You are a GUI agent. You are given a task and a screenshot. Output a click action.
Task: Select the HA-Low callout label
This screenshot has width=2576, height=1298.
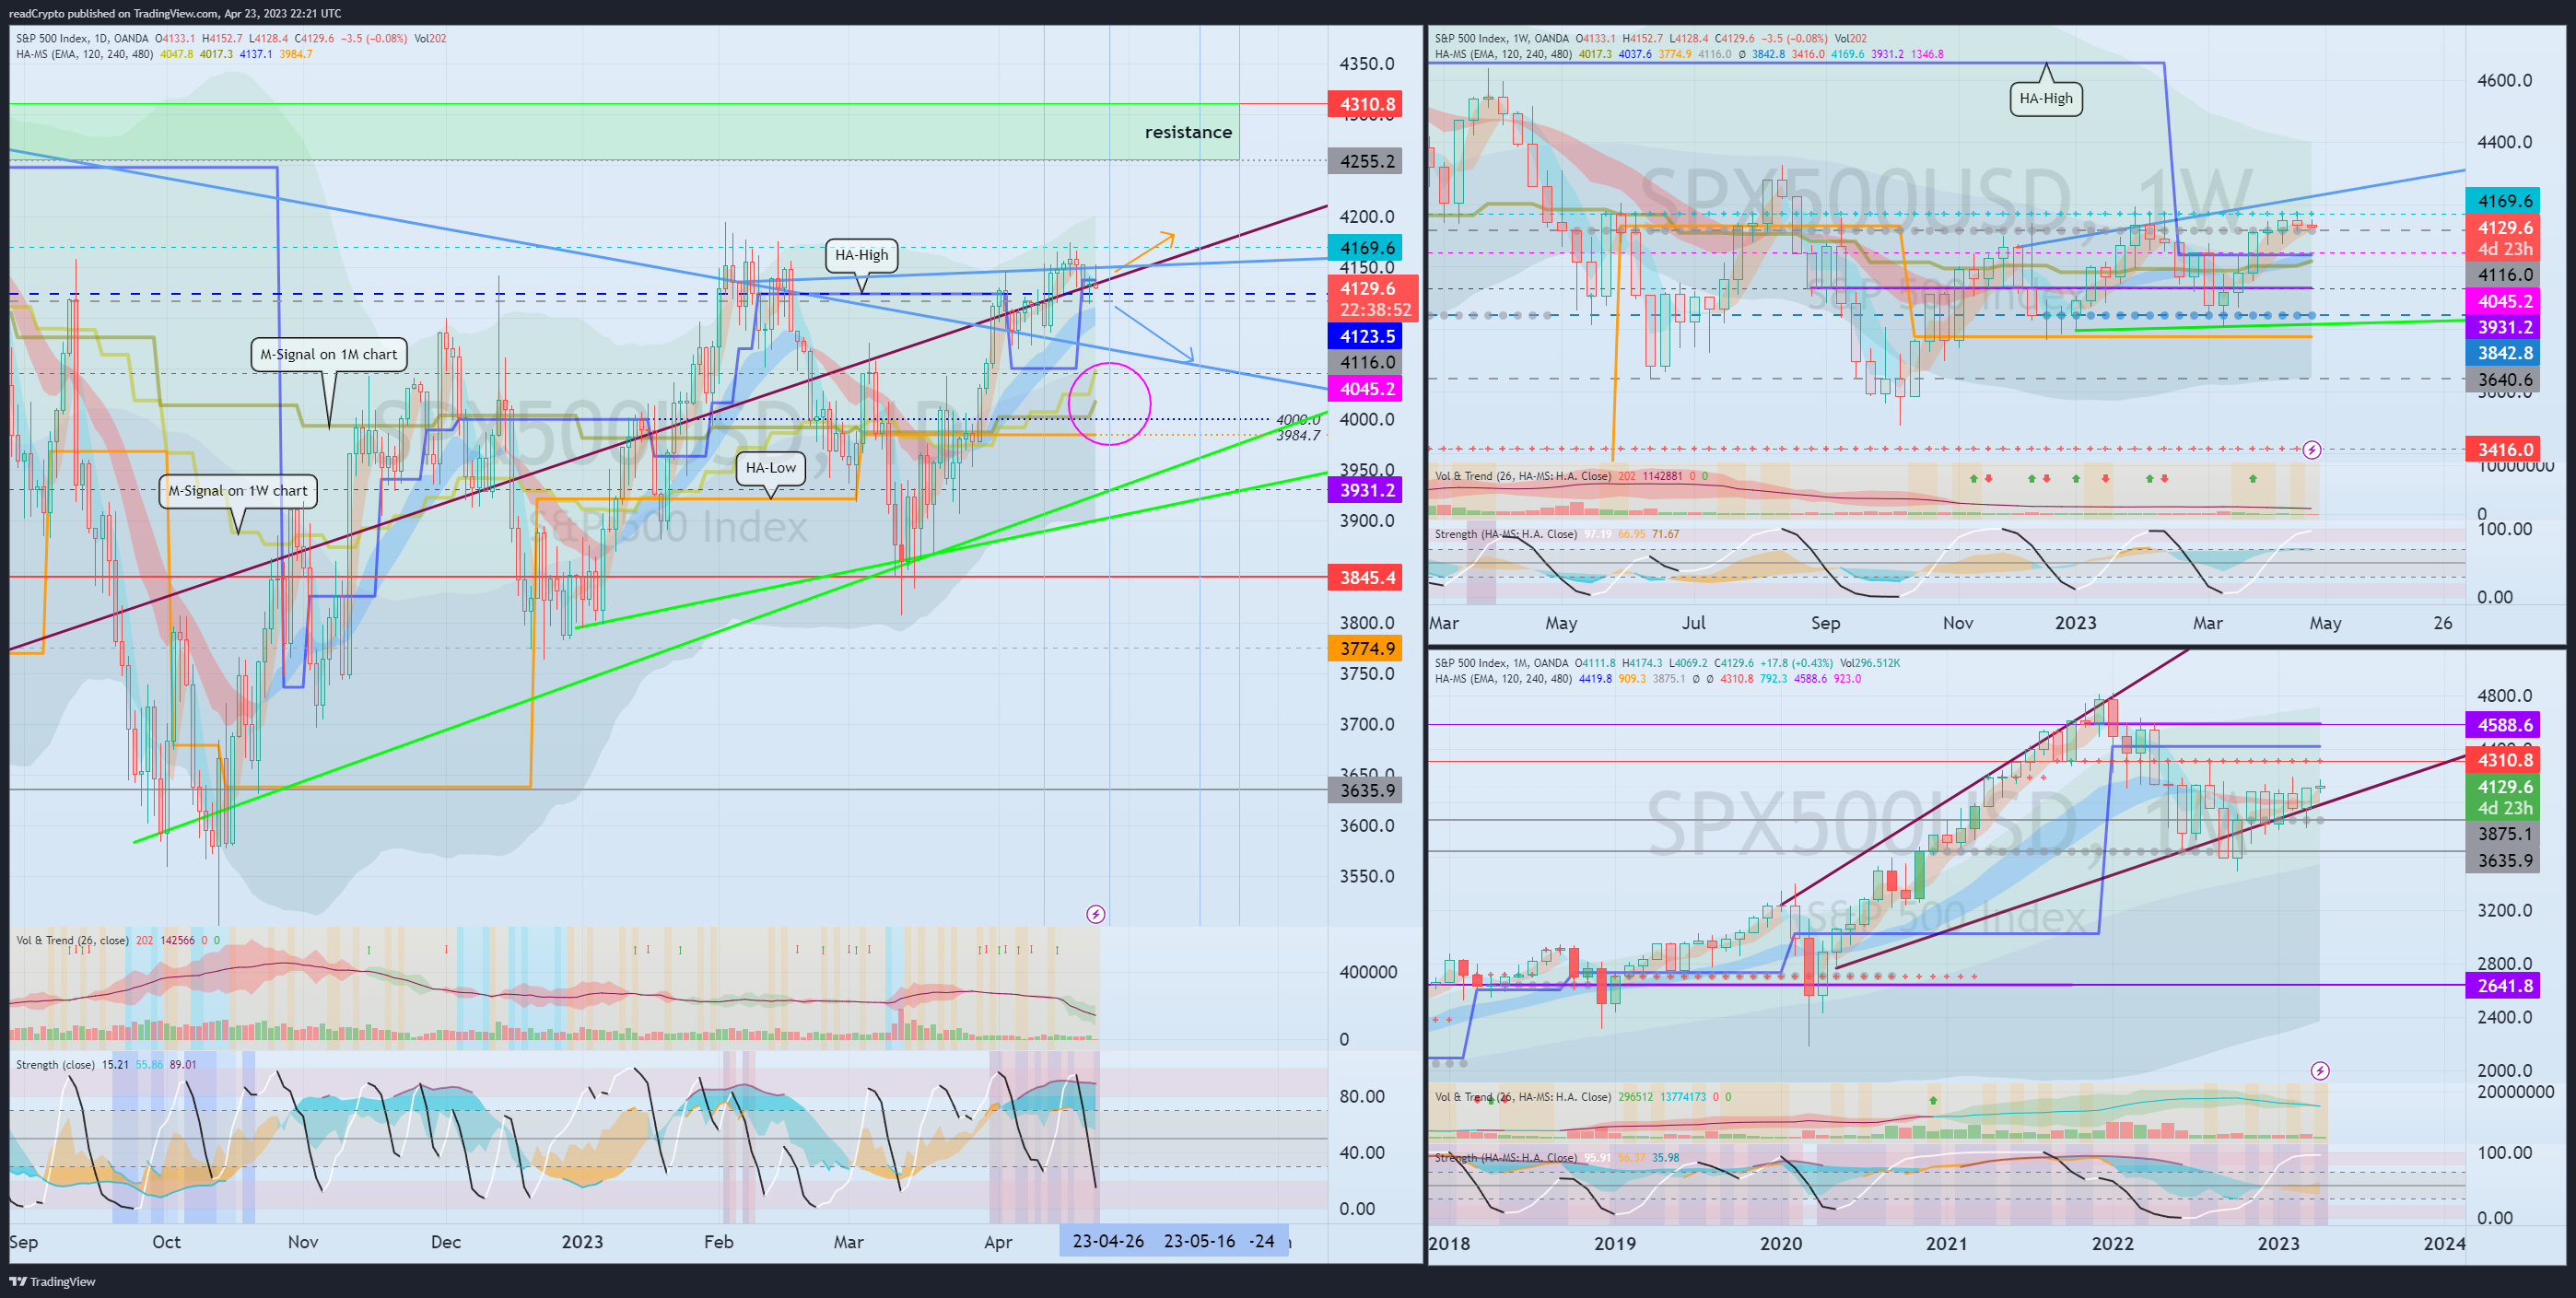[771, 468]
